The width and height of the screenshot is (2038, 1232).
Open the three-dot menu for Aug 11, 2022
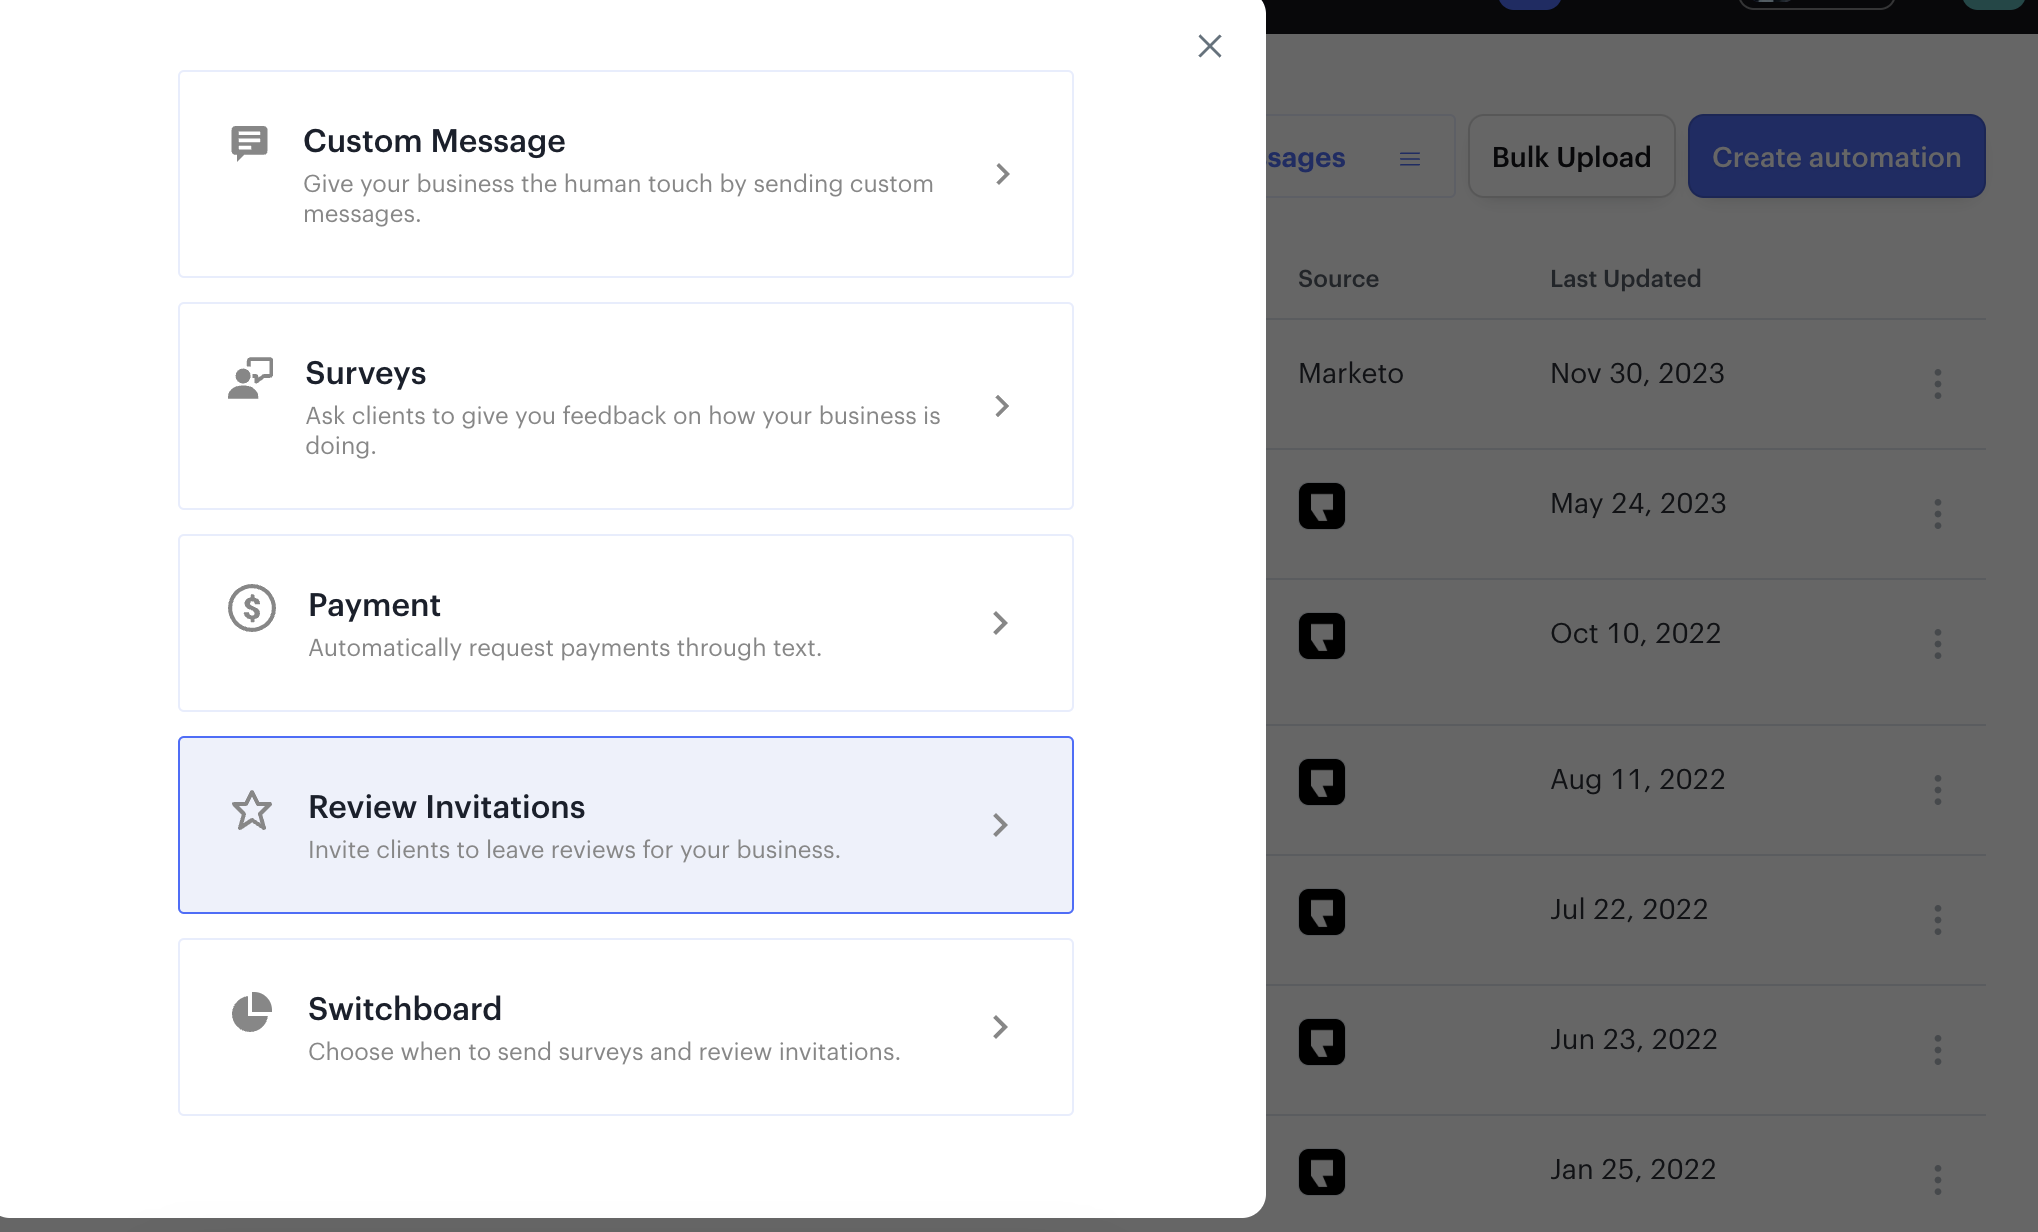click(1937, 787)
